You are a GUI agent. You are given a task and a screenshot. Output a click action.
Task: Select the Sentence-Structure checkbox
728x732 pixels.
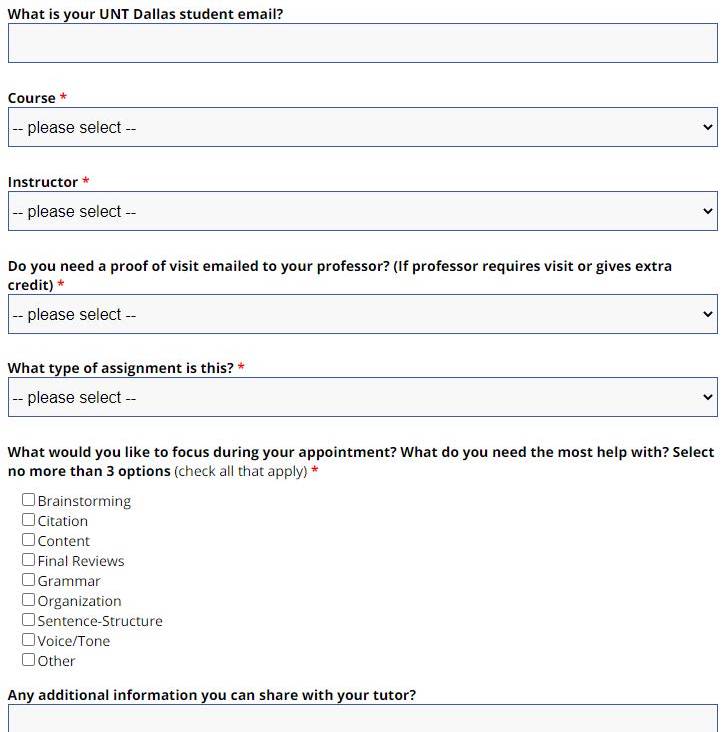point(29,620)
